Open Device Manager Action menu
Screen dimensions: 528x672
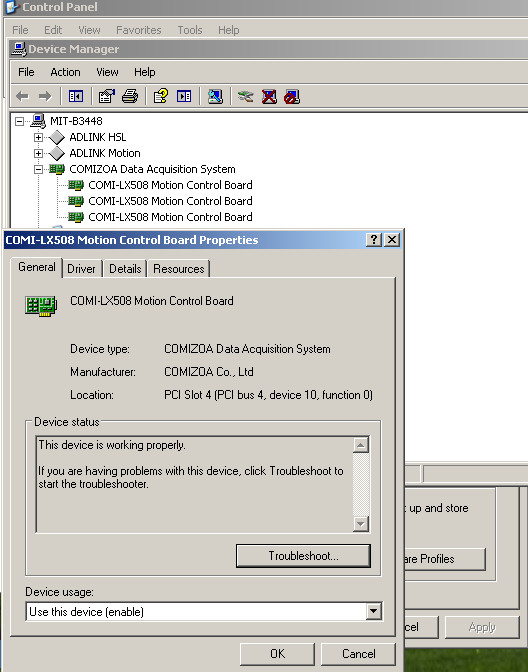tap(65, 72)
